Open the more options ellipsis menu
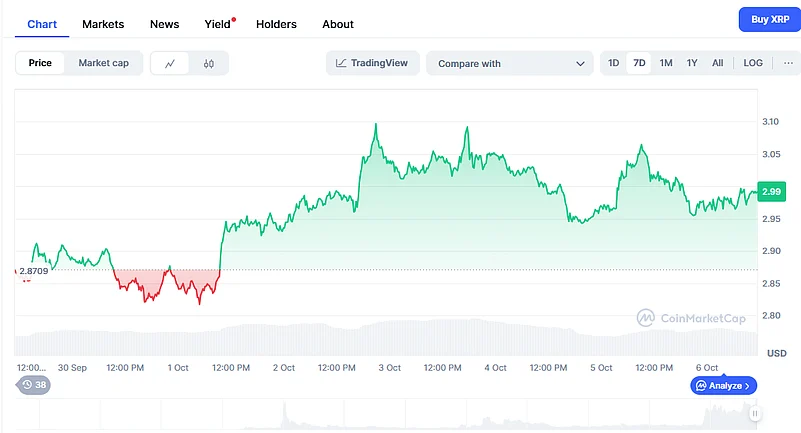The width and height of the screenshot is (801, 433). [x=787, y=63]
